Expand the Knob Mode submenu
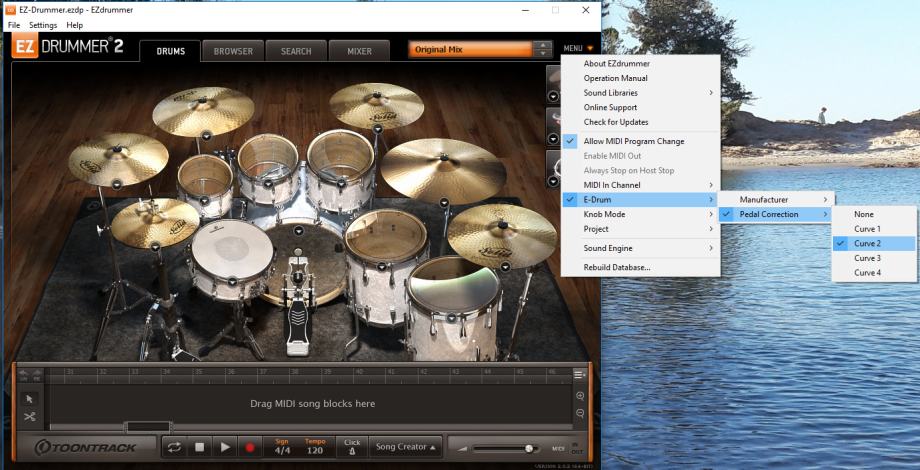 pyautogui.click(x=641, y=215)
